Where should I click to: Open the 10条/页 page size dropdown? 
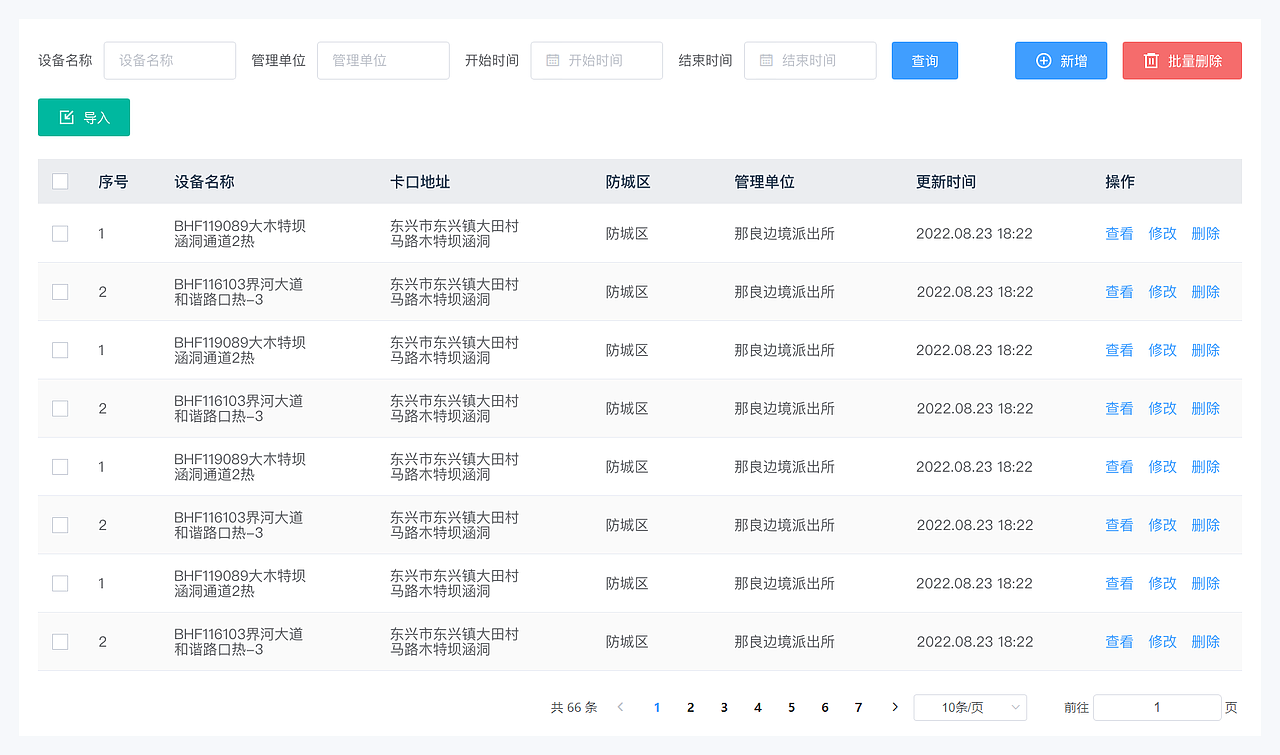point(970,707)
